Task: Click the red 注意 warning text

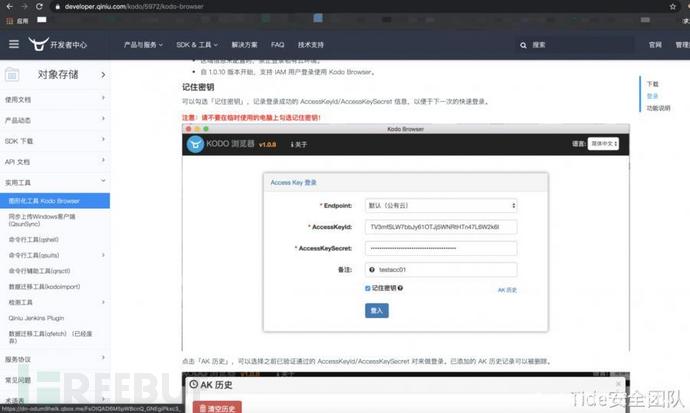Action: [251, 117]
